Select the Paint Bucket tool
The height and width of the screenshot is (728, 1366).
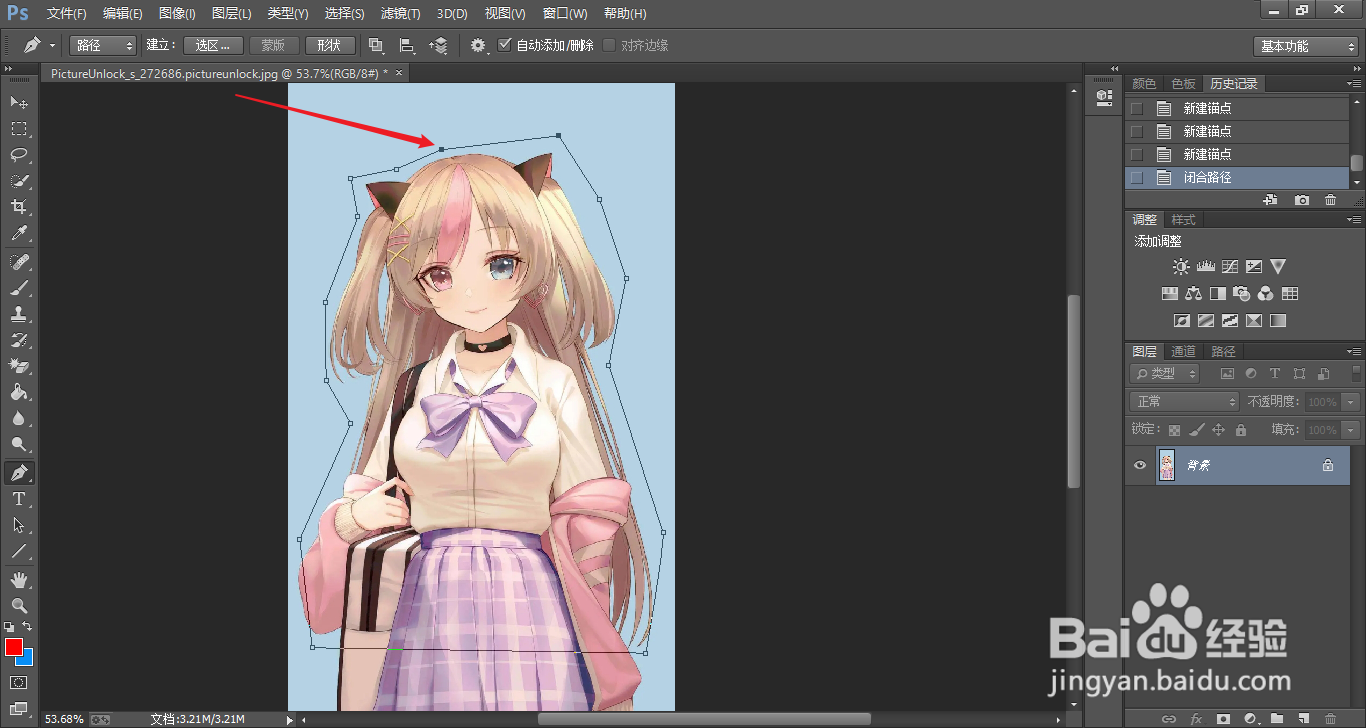point(19,392)
